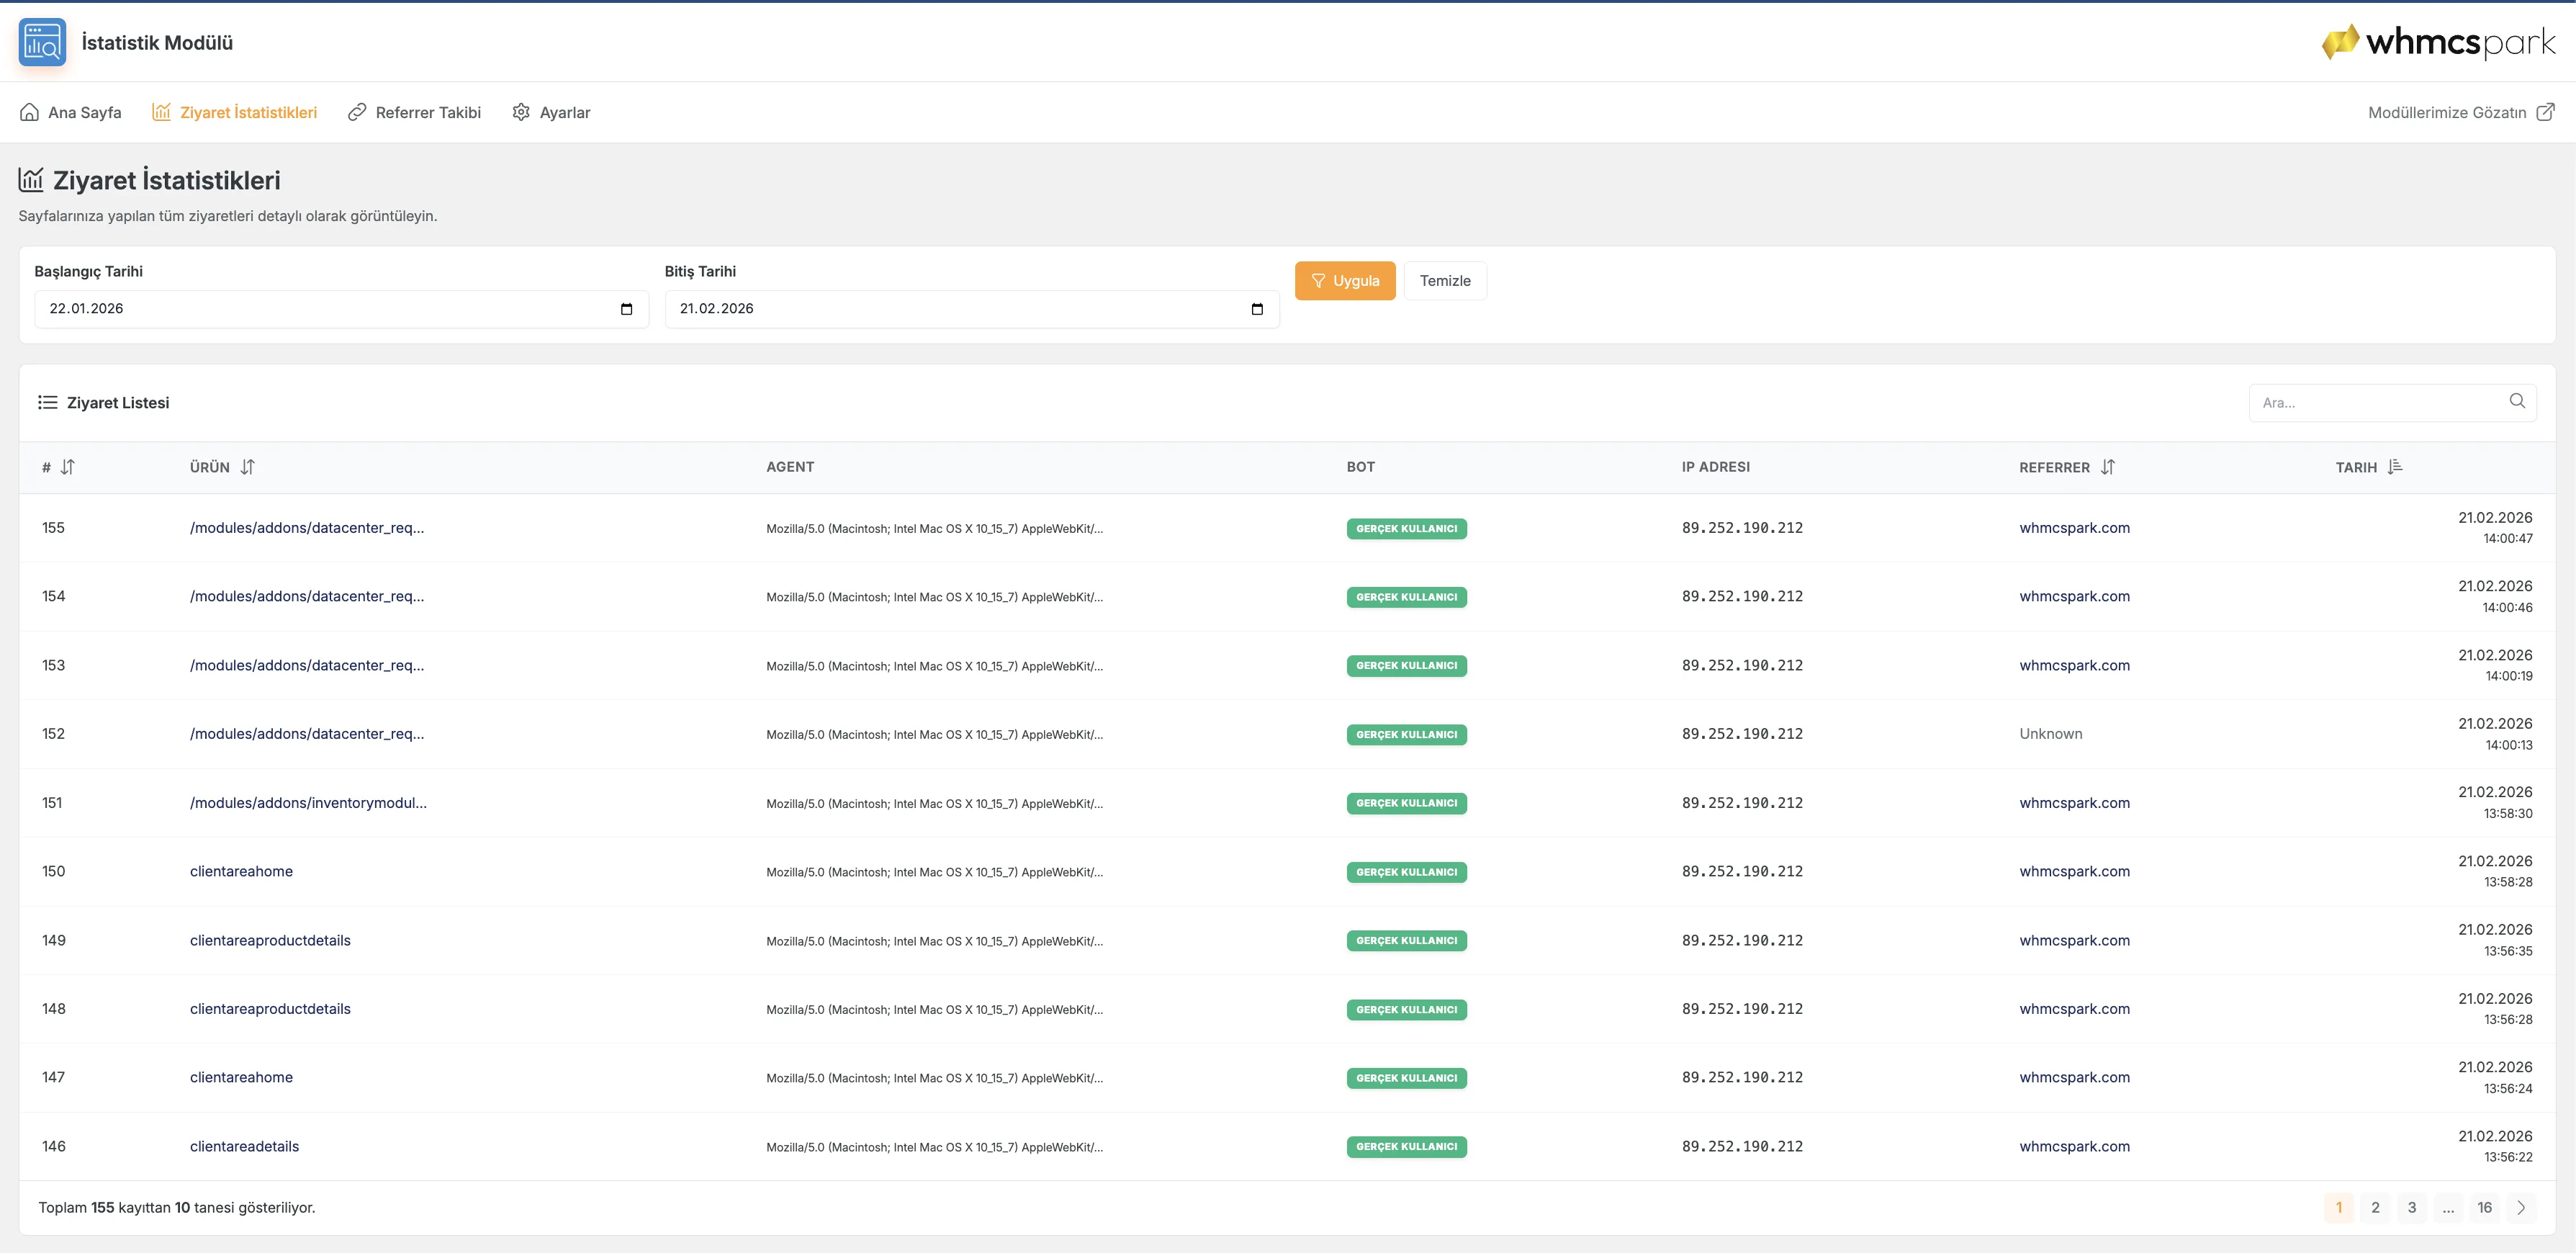Viewport: 2576px width, 1253px height.
Task: Open the Referrer Takibi tab
Action: tap(414, 112)
